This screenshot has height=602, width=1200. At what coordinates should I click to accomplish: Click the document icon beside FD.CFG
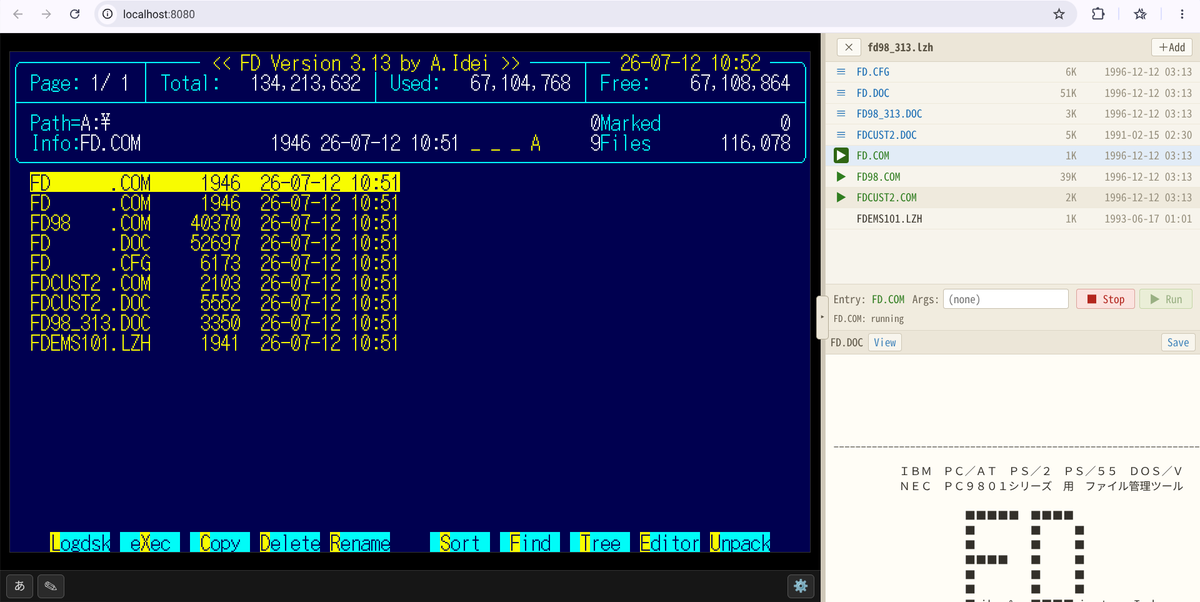point(840,72)
